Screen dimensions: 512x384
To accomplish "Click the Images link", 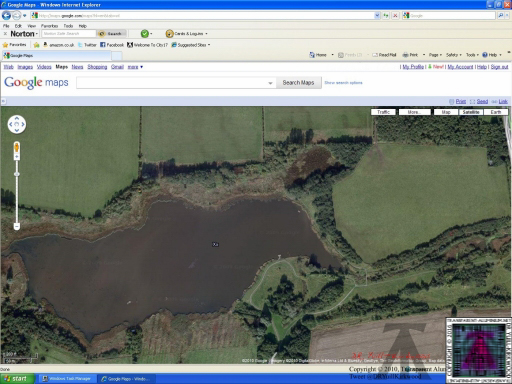I will [x=25, y=67].
